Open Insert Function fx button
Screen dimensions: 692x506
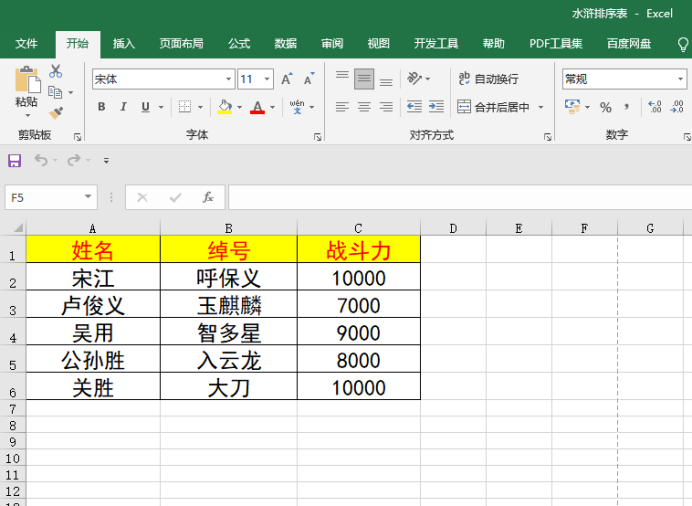tap(208, 197)
